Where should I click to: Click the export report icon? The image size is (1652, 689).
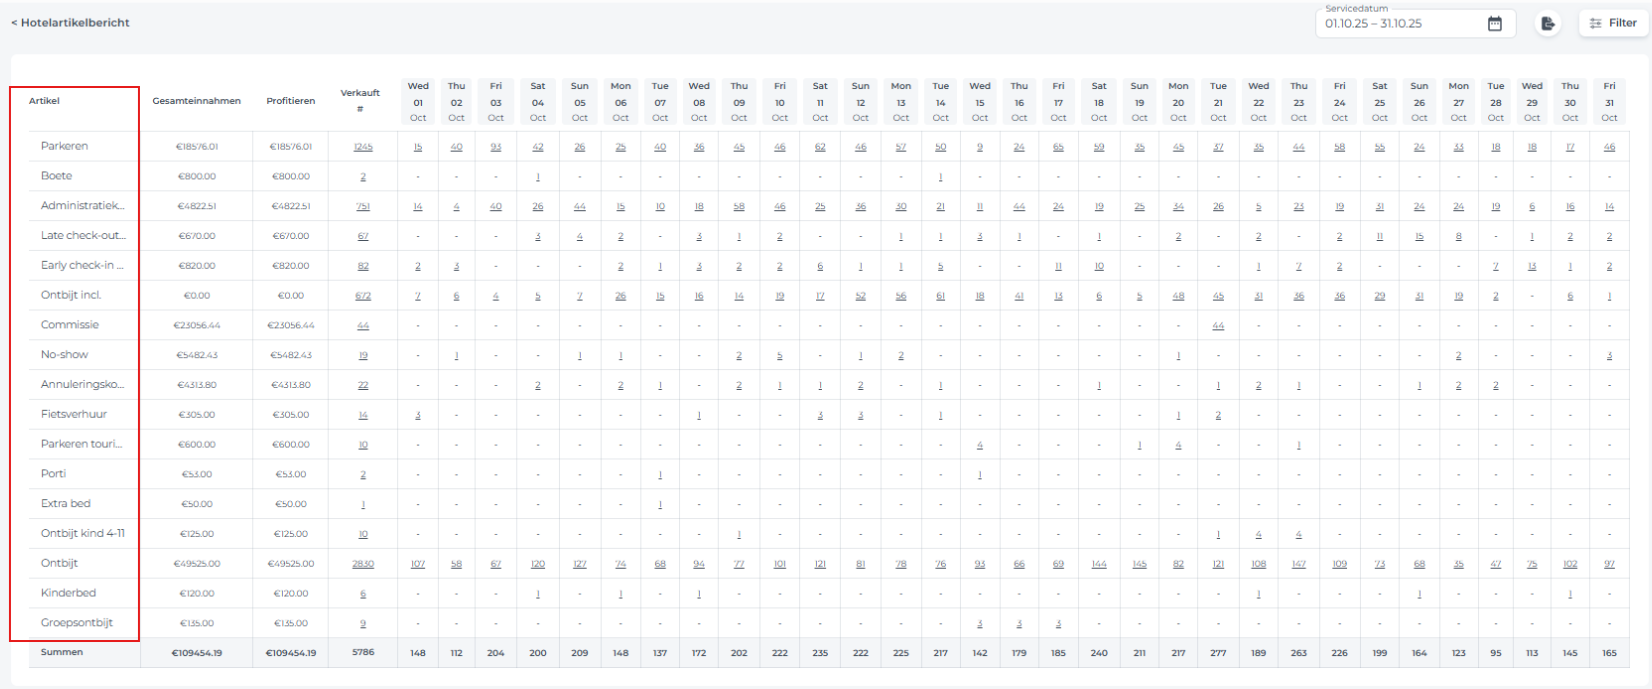[x=1547, y=23]
